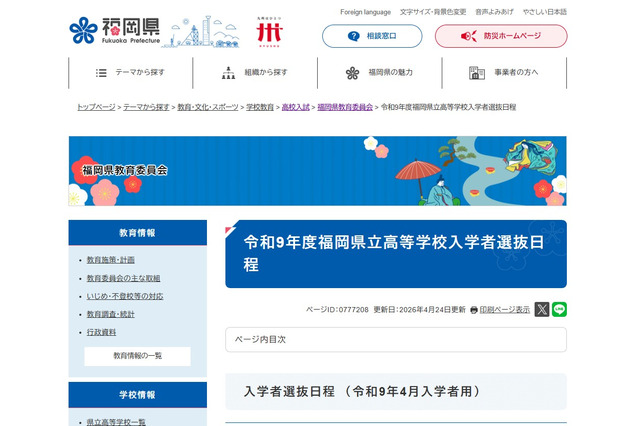This screenshot has width=640, height=426.
Task: Click 福岡県教育委員会 breadcrumb link
Action: (x=345, y=107)
